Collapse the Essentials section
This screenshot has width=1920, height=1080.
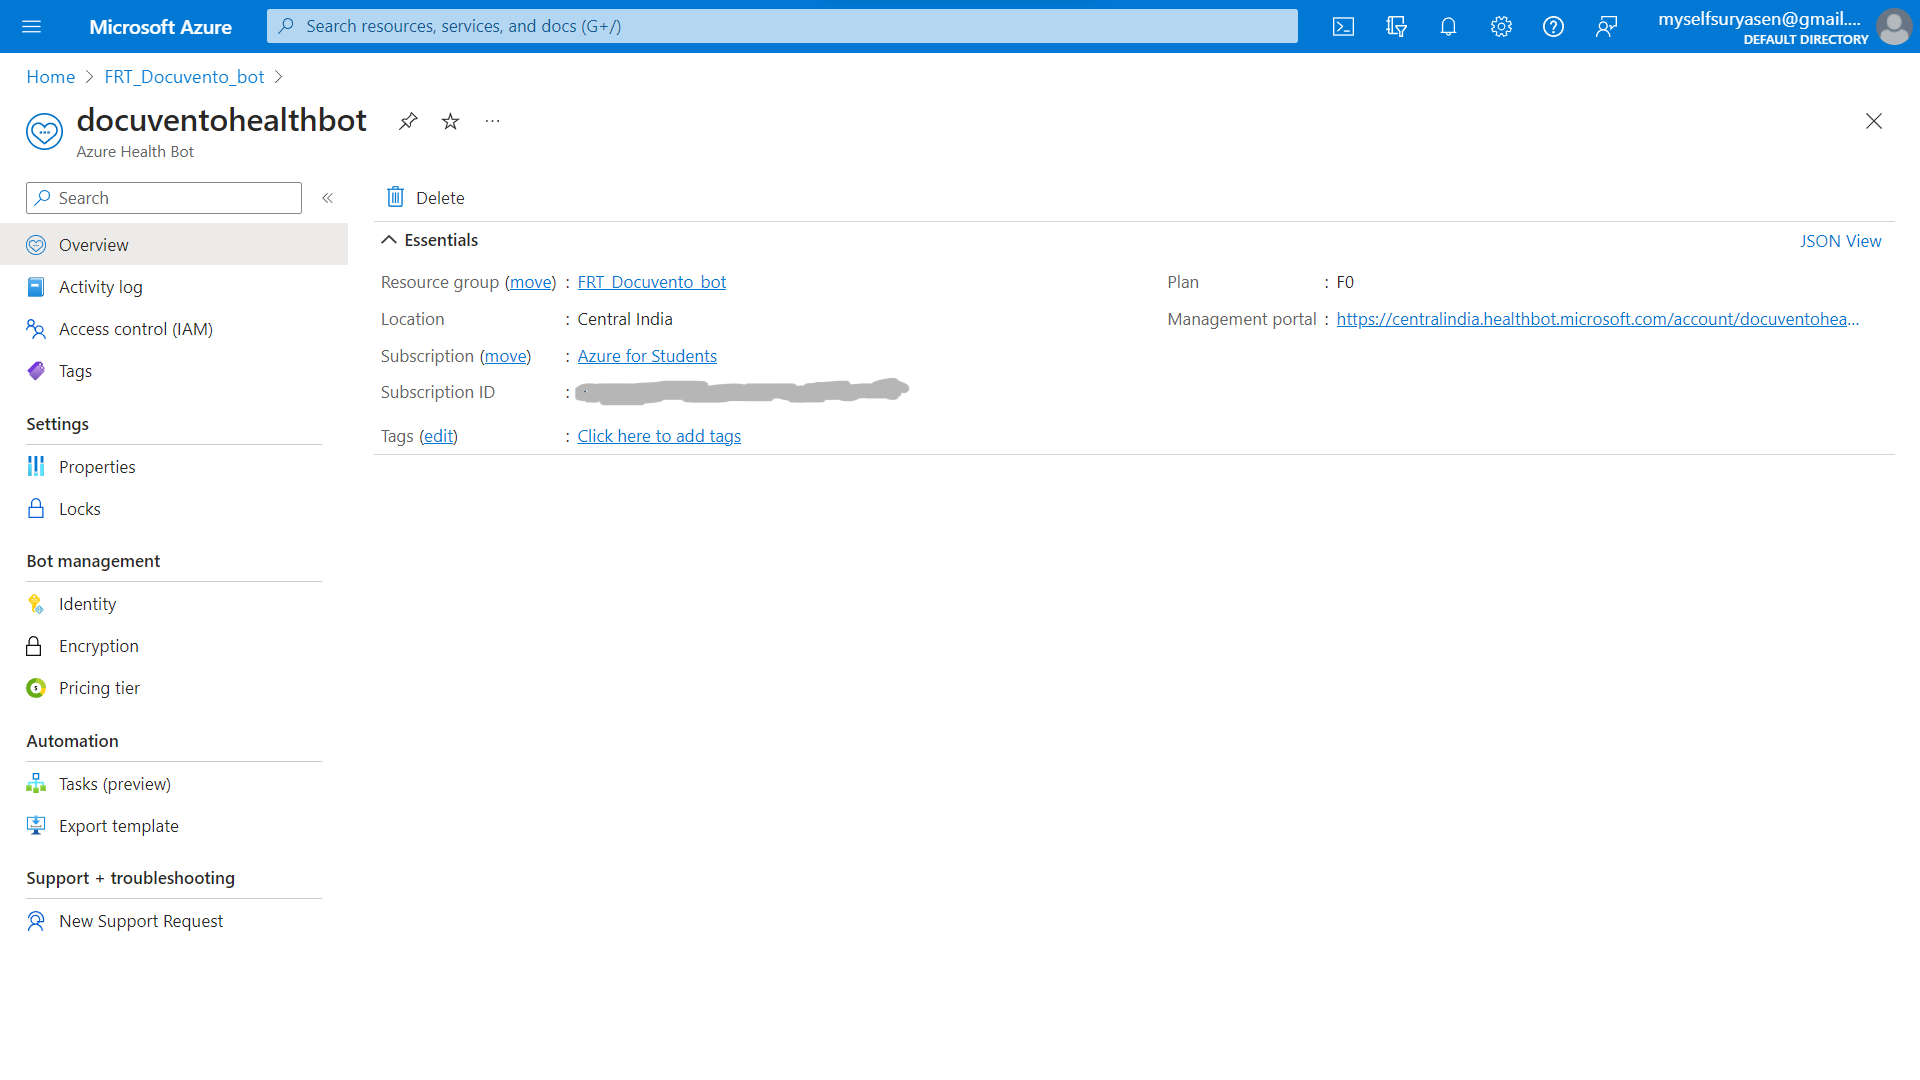pos(389,240)
